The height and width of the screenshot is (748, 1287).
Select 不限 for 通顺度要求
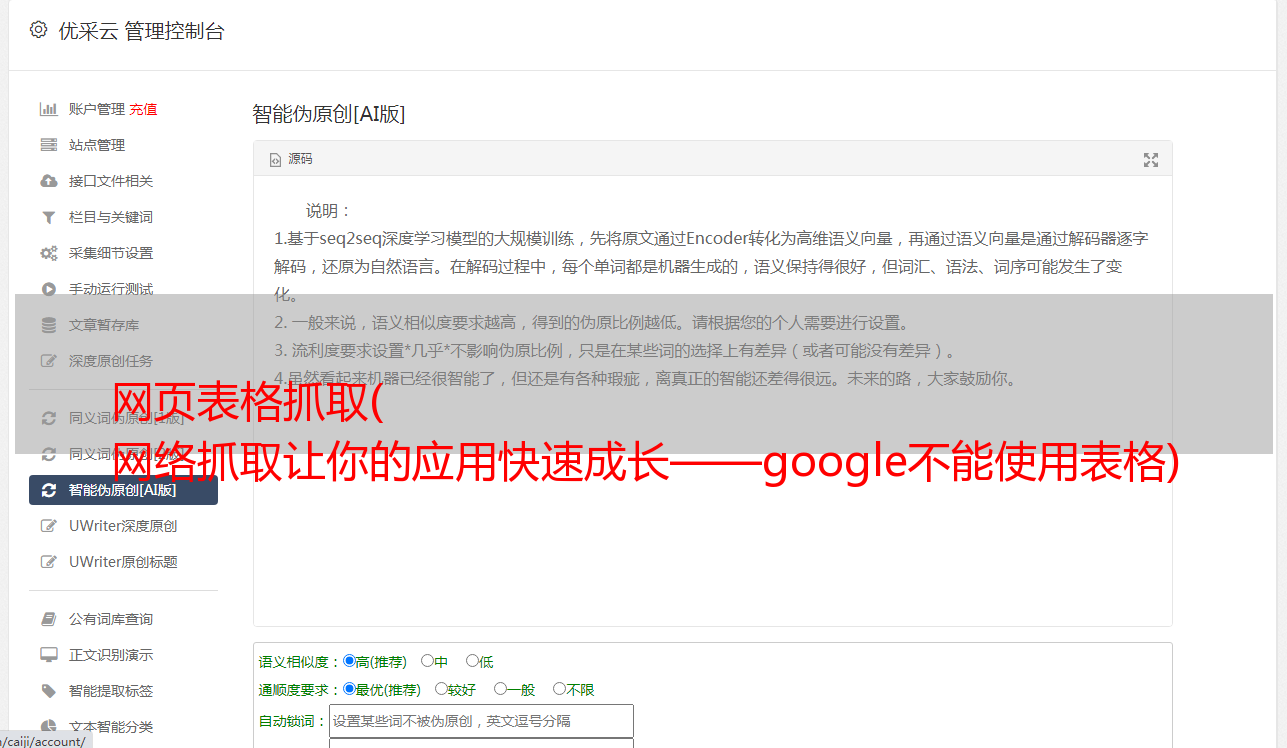[x=559, y=689]
